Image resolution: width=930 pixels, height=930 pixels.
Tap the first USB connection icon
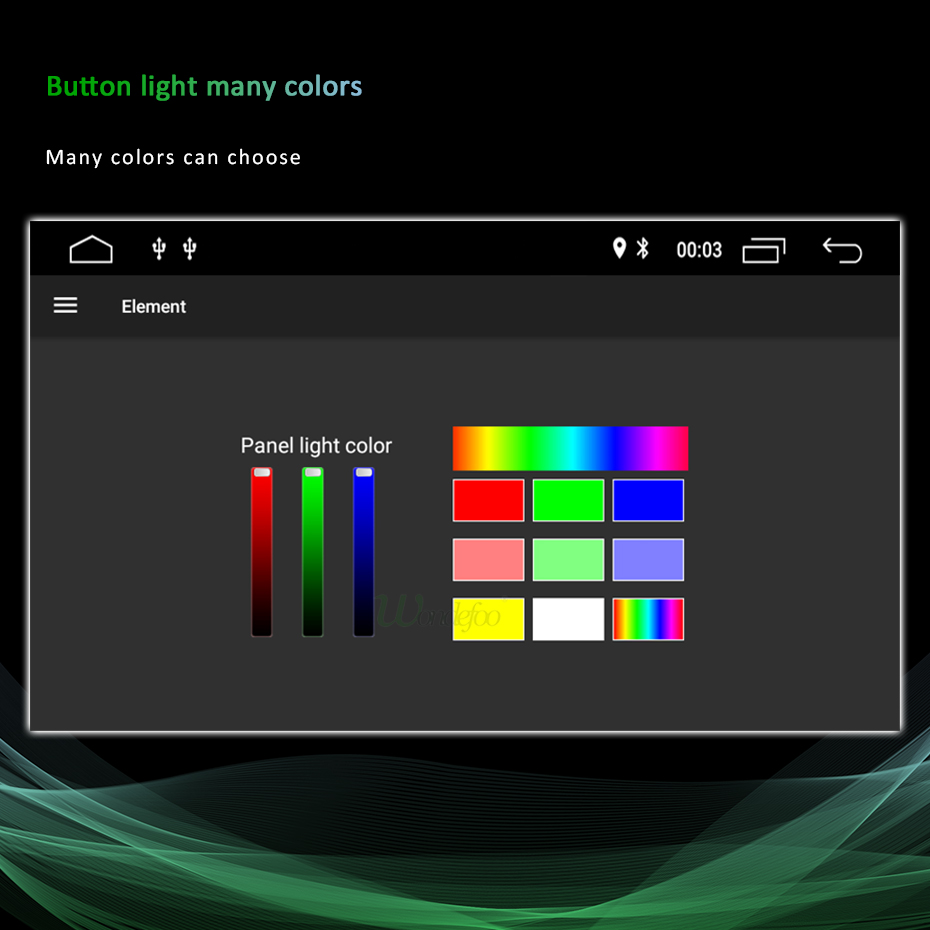[x=158, y=249]
